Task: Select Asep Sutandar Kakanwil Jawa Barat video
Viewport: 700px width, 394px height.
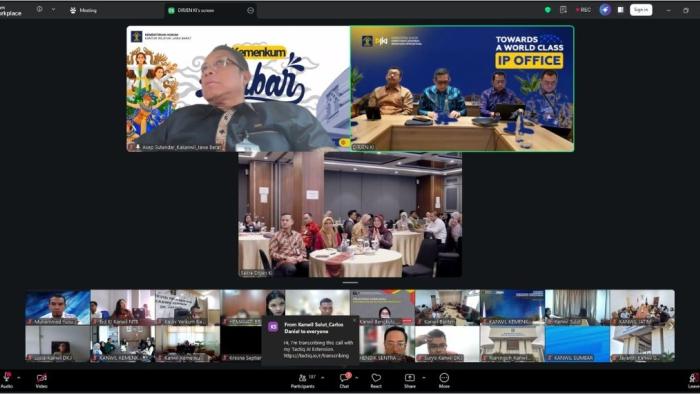Action: point(238,89)
